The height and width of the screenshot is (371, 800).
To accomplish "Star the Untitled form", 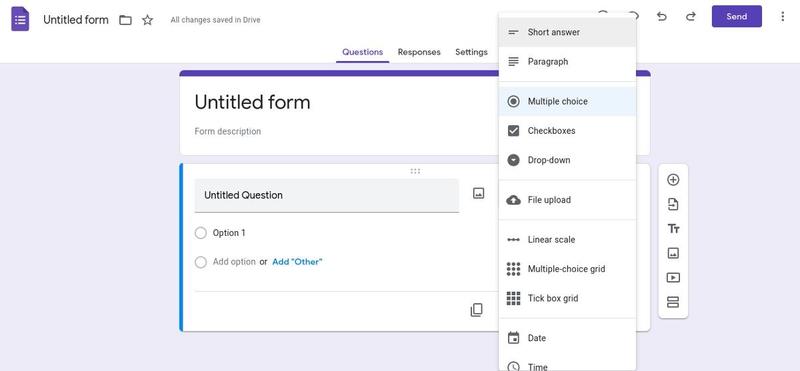I will (147, 20).
